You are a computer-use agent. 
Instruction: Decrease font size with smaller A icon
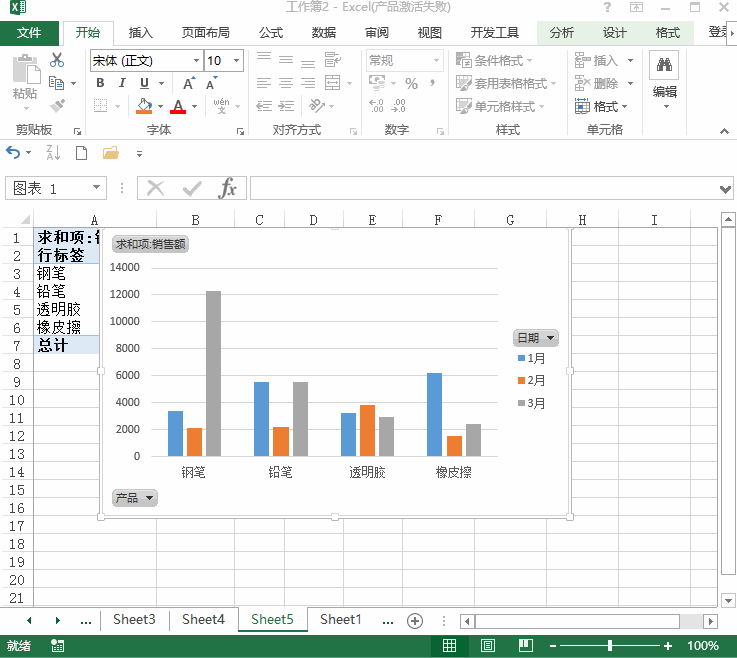click(x=212, y=83)
